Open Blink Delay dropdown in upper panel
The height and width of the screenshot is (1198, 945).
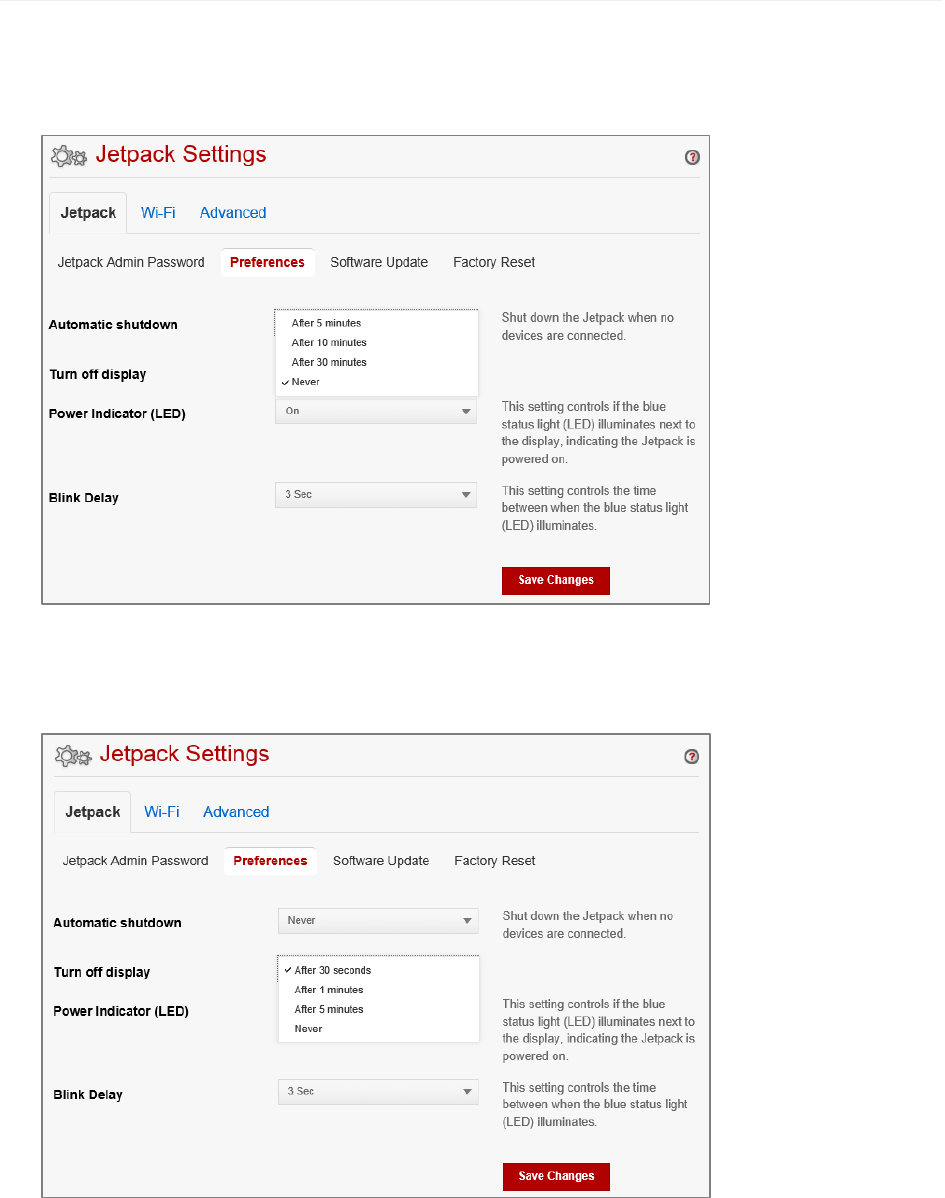(x=376, y=495)
